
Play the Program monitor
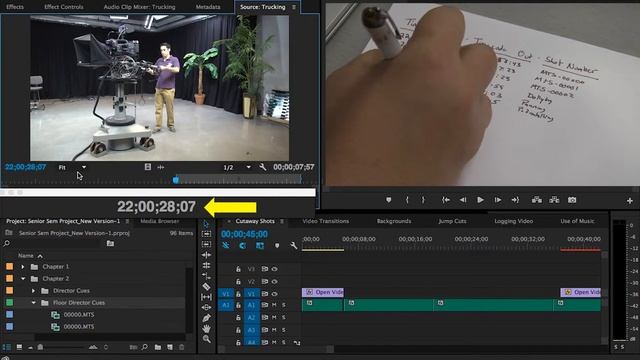point(480,200)
